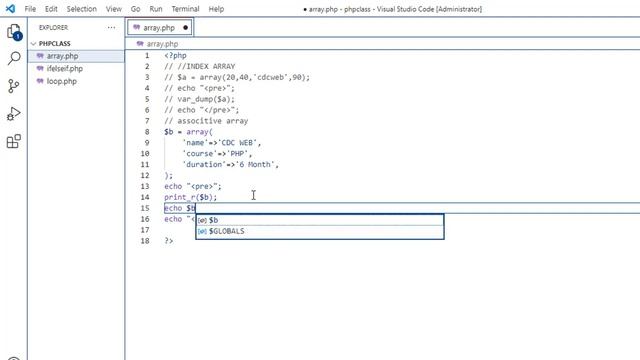640x360 pixels.
Task: Click the 'duration'=>'6 Month' line
Action: [231, 164]
